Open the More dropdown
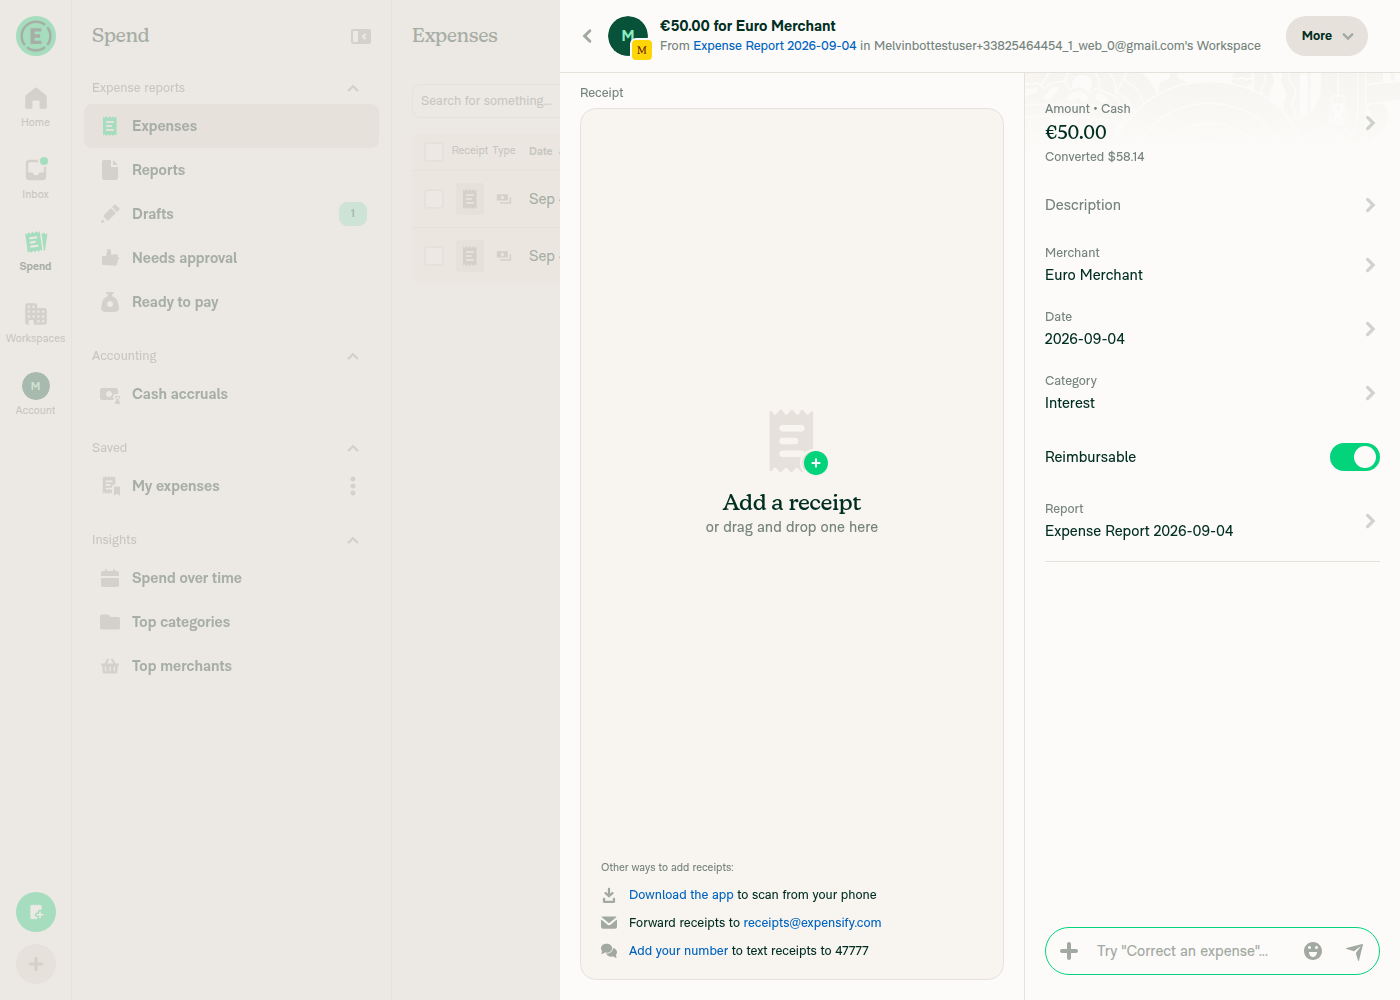This screenshot has width=1400, height=1000. pyautogui.click(x=1327, y=36)
